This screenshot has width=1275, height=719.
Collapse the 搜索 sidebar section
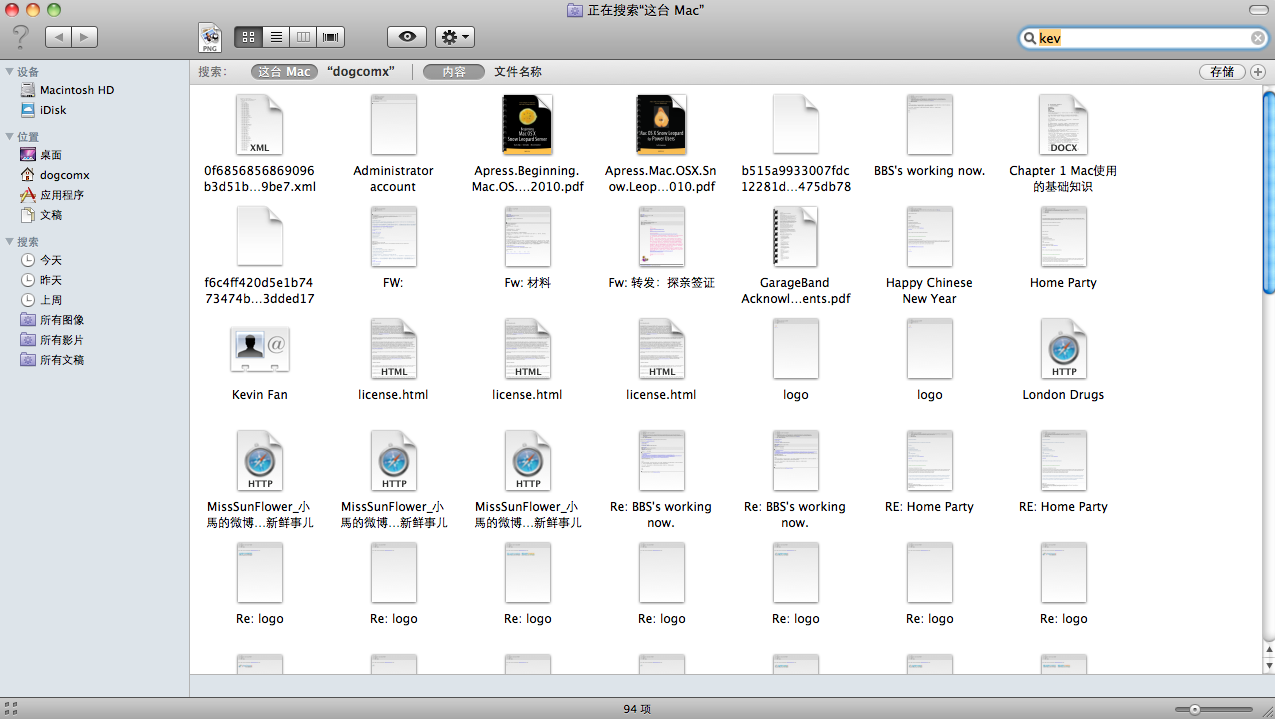[x=10, y=242]
